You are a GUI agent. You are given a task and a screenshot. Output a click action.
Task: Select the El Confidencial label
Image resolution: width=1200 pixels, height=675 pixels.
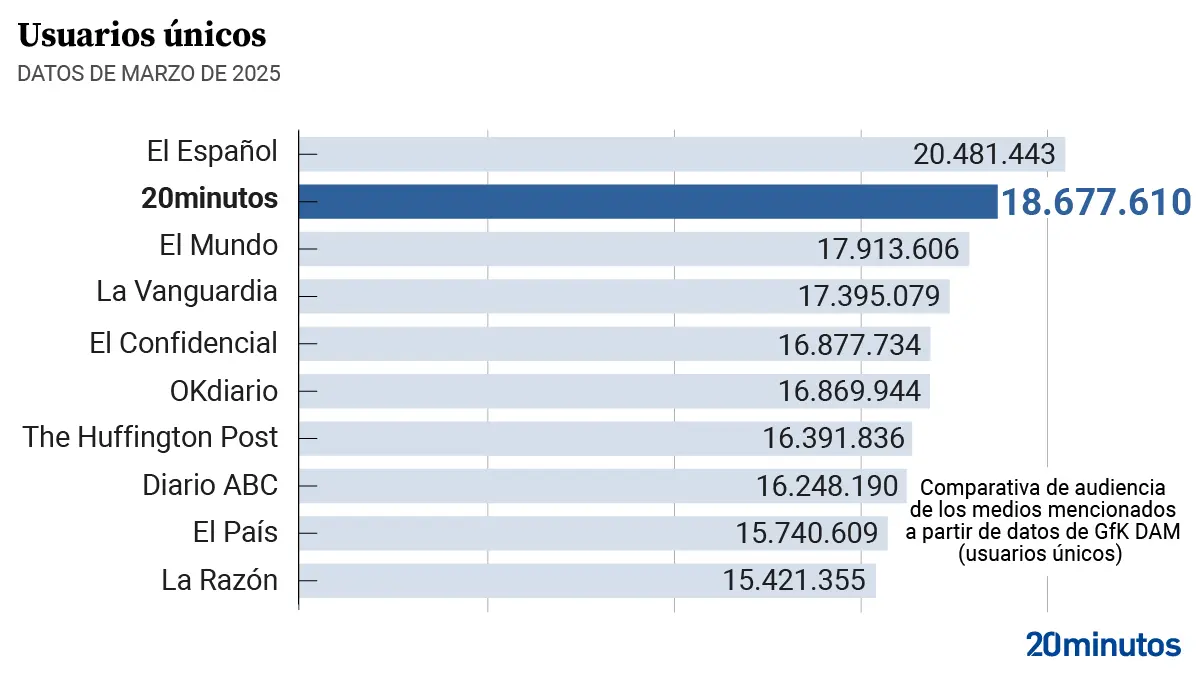pyautogui.click(x=183, y=343)
